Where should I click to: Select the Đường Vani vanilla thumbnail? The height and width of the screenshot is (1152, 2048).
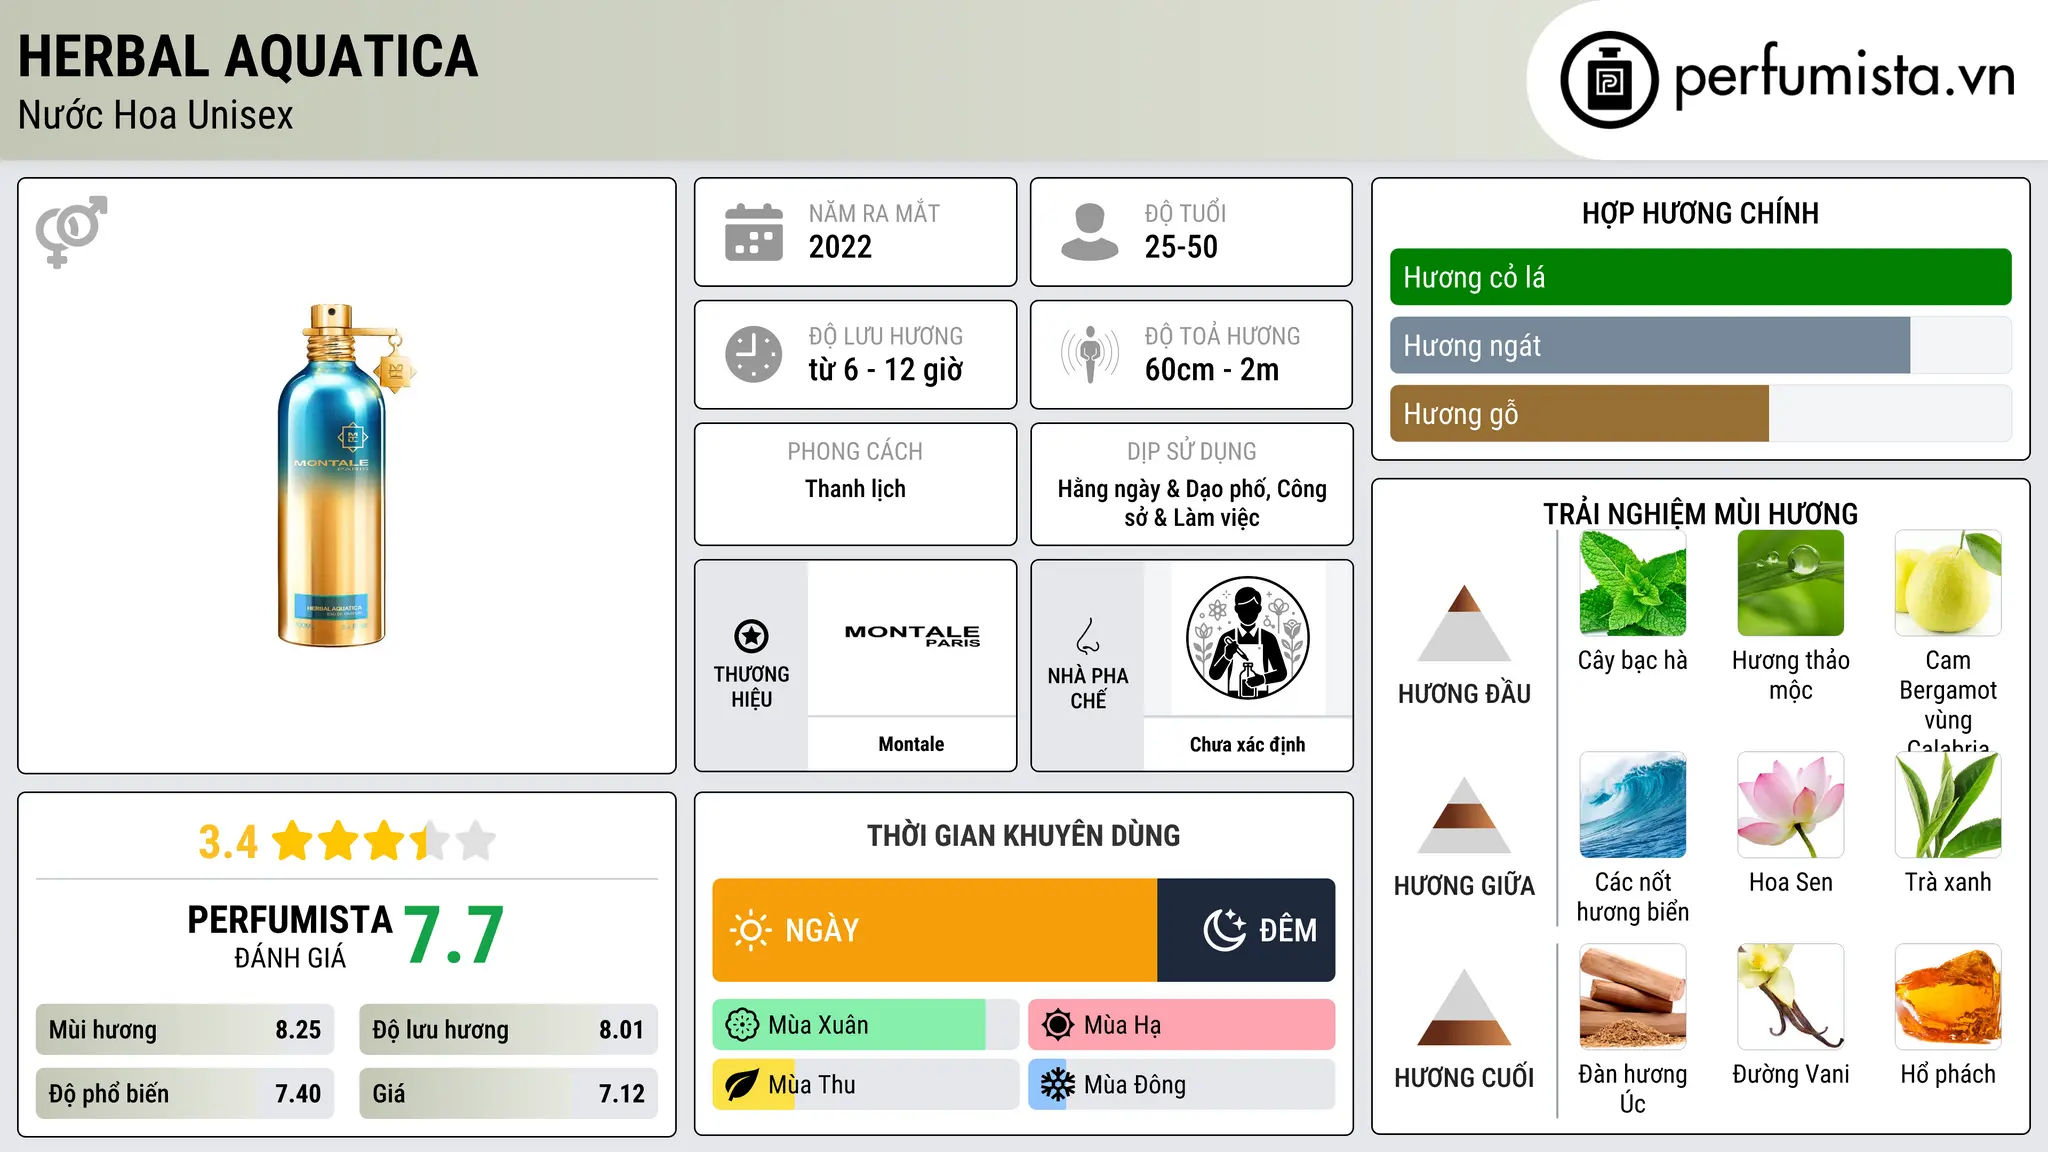click(x=1791, y=997)
